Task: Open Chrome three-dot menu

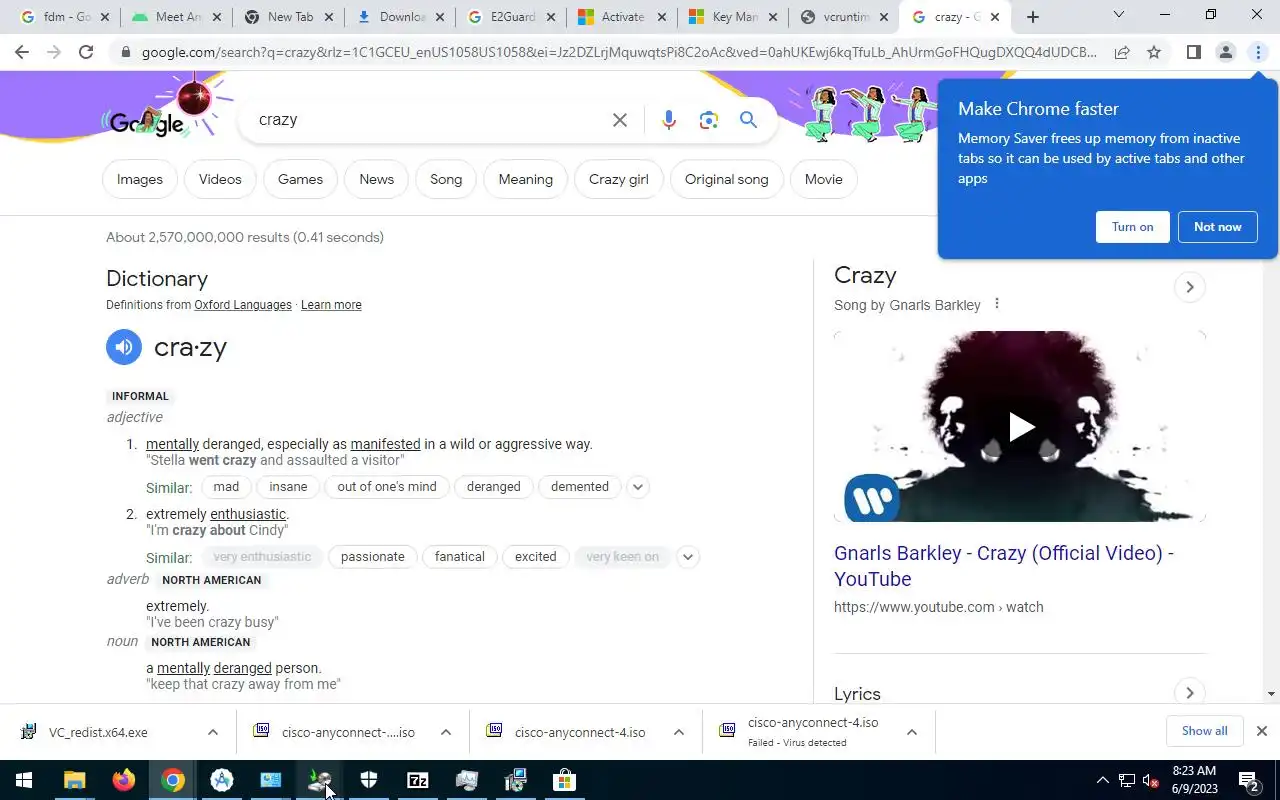Action: (1258, 52)
